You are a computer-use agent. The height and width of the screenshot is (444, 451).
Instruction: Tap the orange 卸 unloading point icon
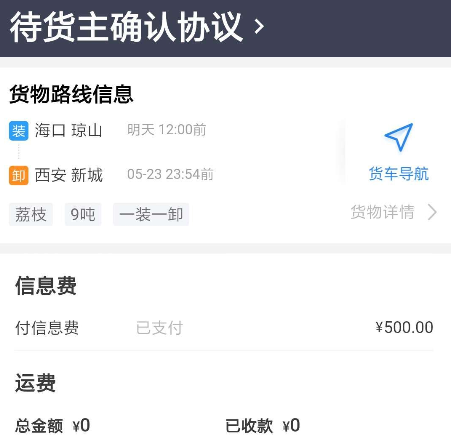[19, 175]
